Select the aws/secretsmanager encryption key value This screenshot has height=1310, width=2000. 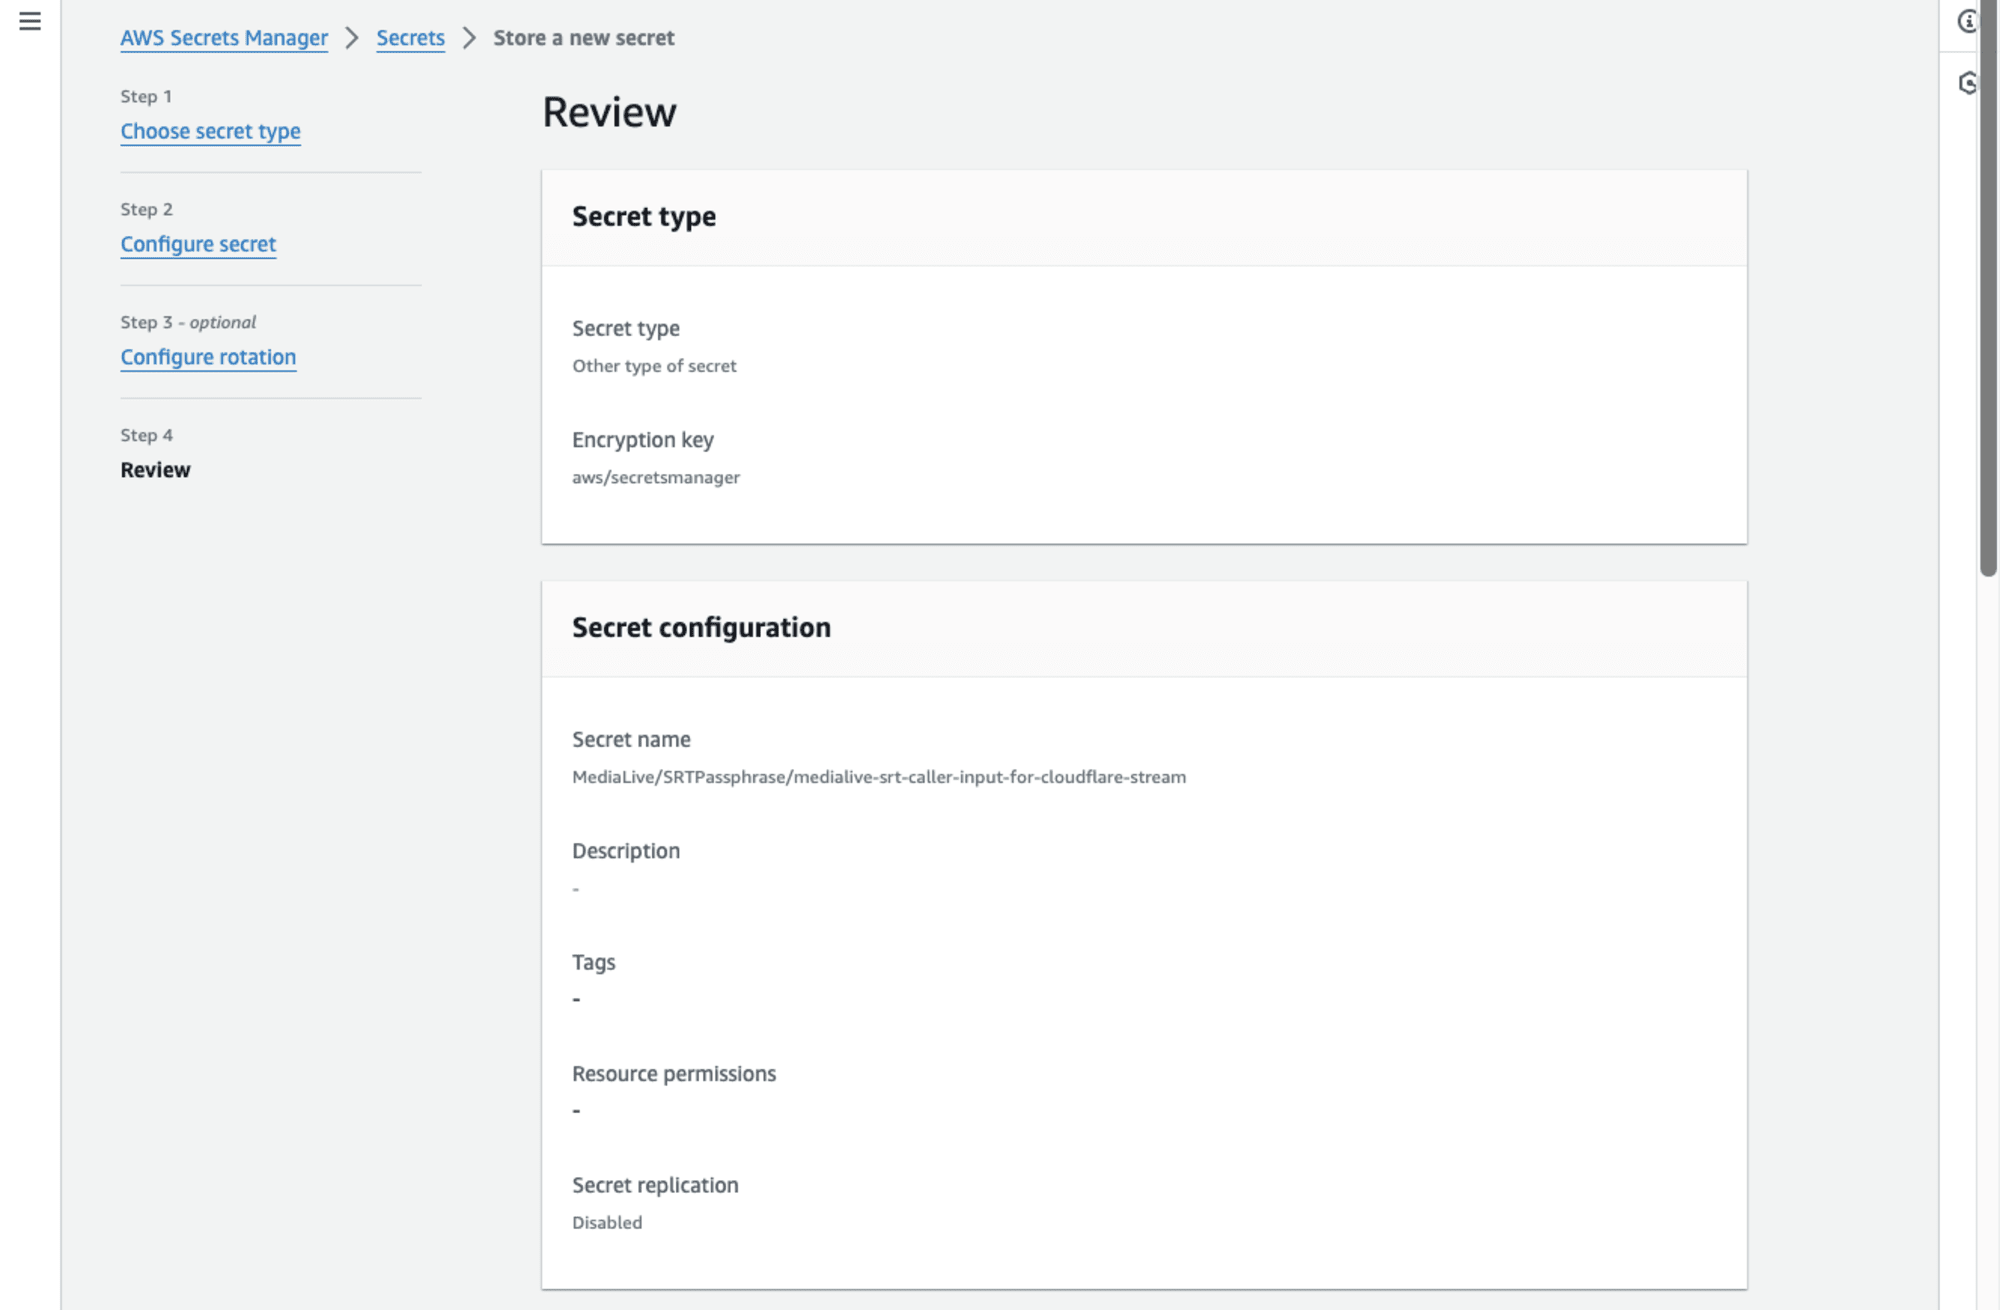[x=656, y=477]
